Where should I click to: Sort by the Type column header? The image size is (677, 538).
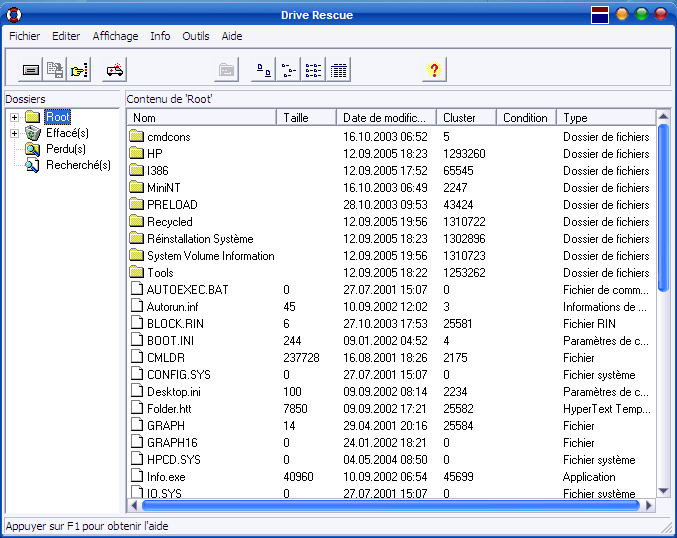[x=606, y=117]
